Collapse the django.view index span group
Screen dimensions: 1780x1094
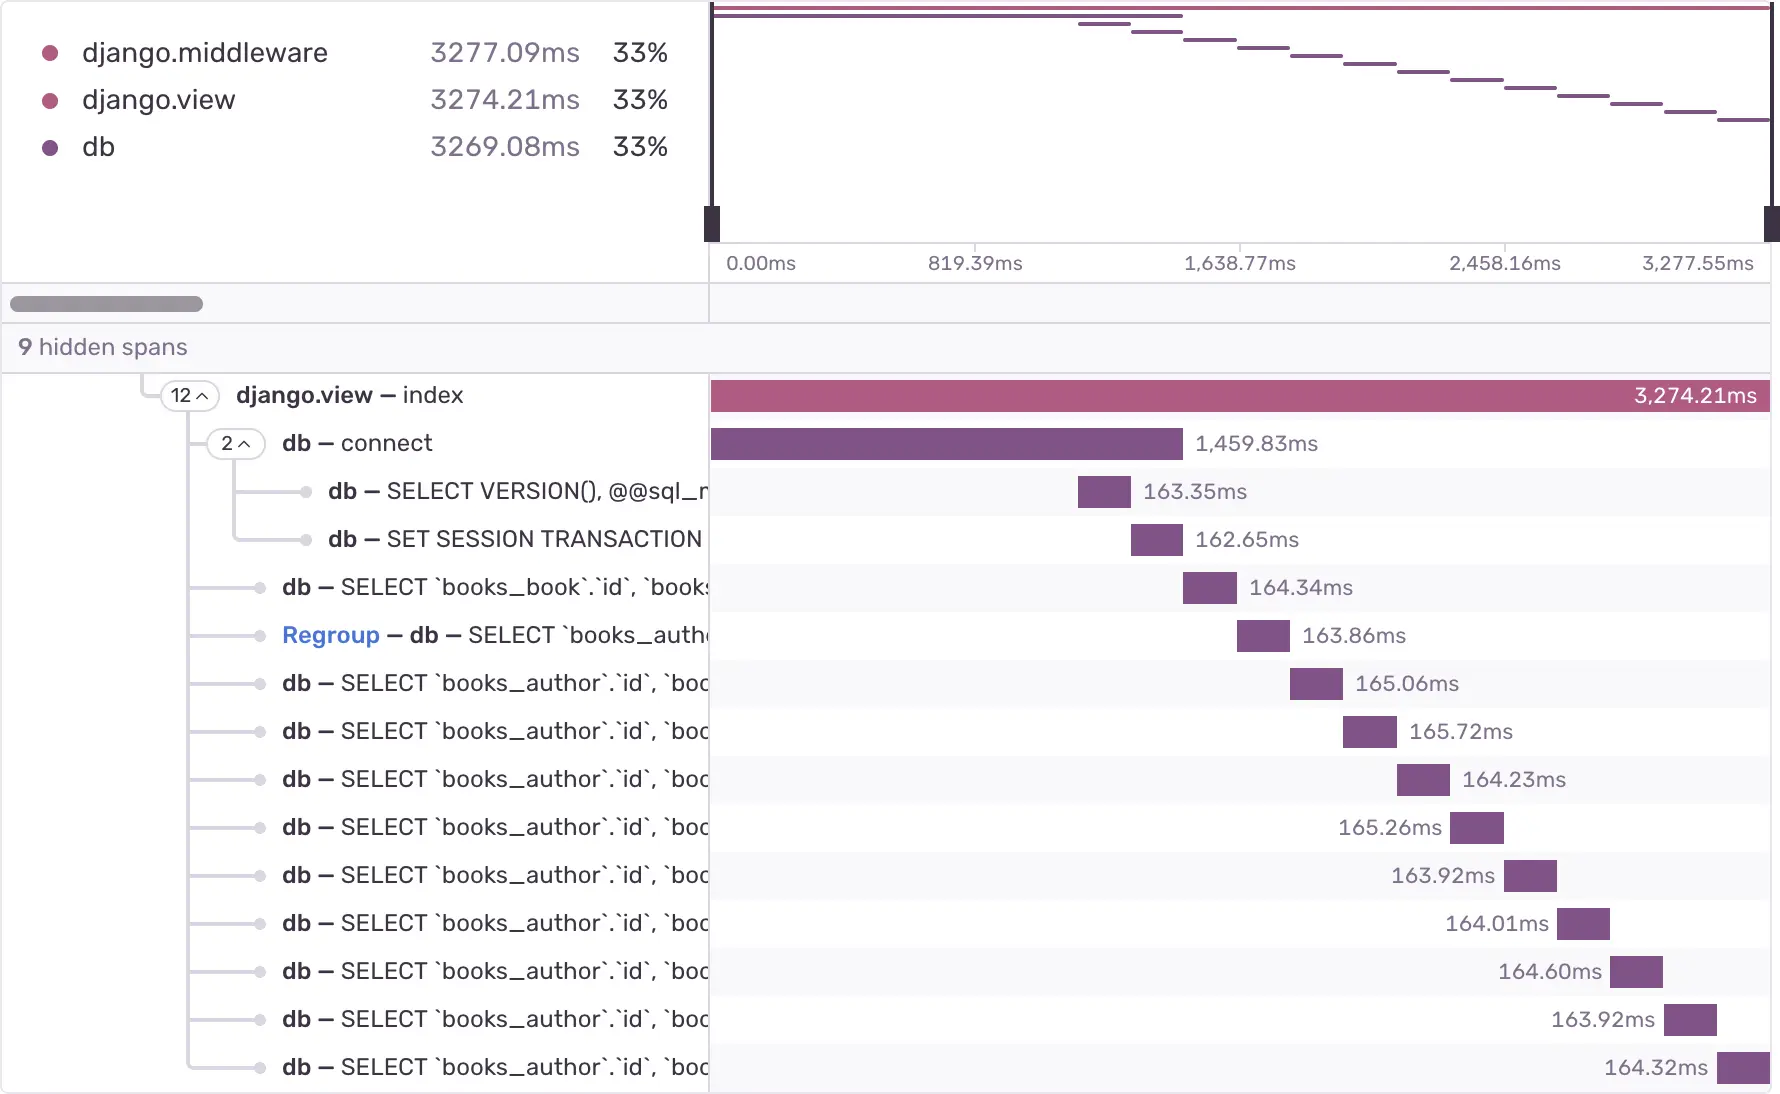click(190, 396)
